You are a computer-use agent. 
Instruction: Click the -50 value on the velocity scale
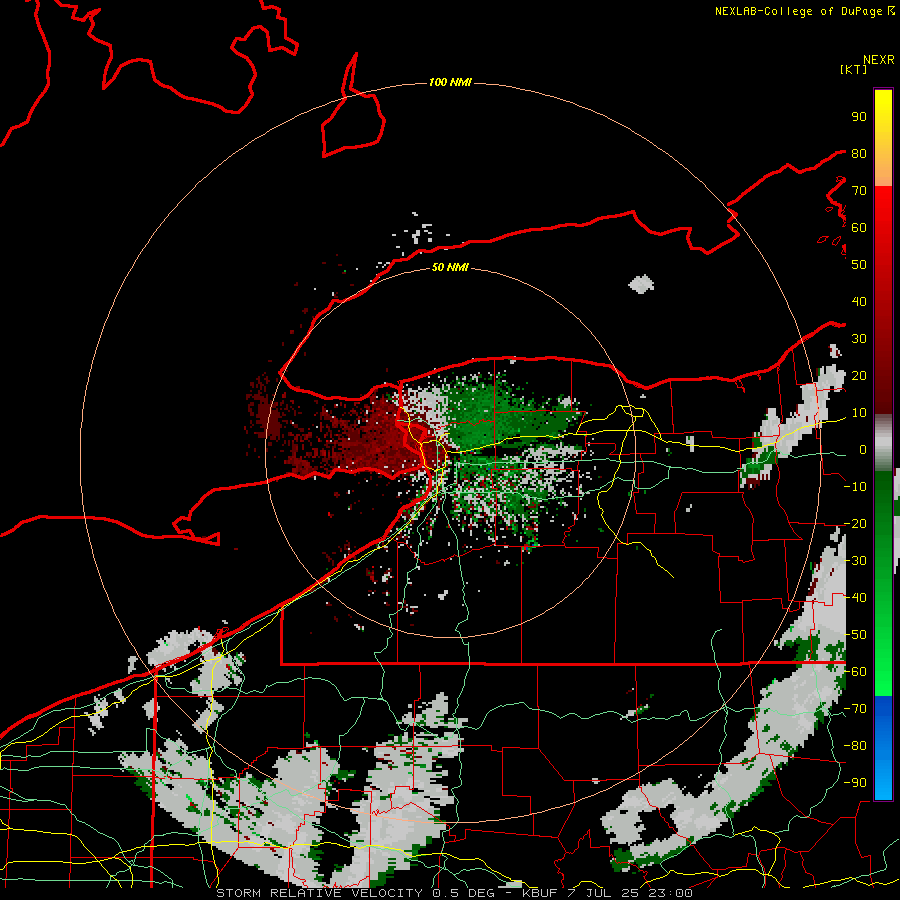[855, 635]
